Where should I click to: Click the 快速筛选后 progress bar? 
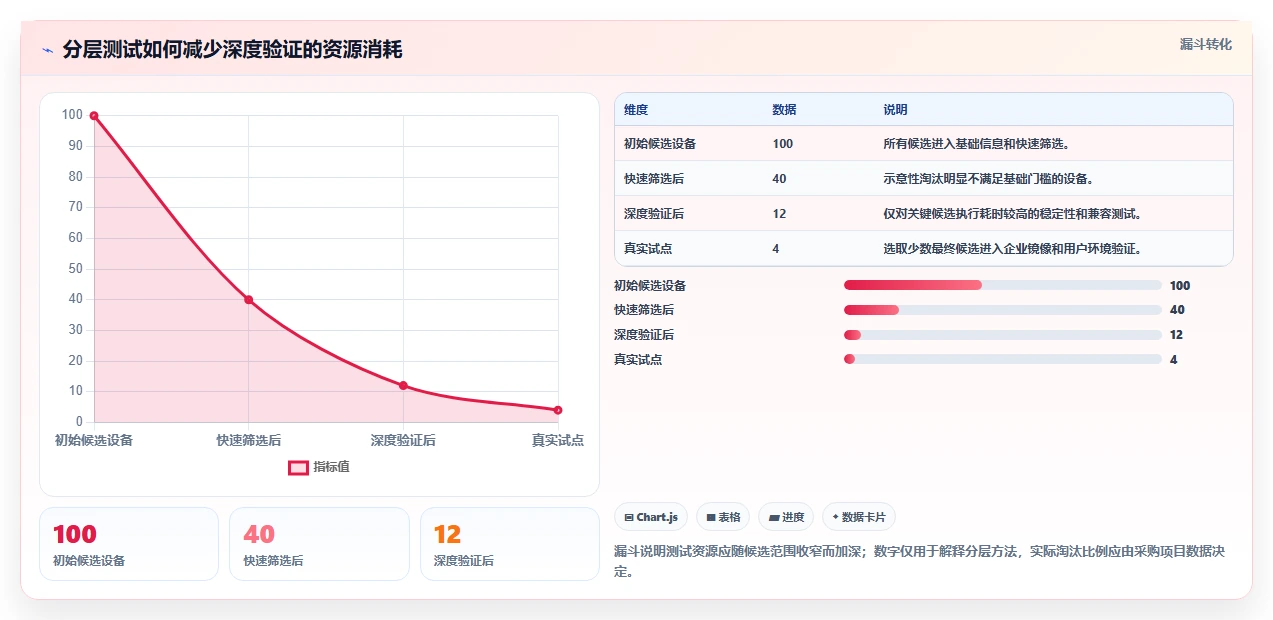point(1003,310)
